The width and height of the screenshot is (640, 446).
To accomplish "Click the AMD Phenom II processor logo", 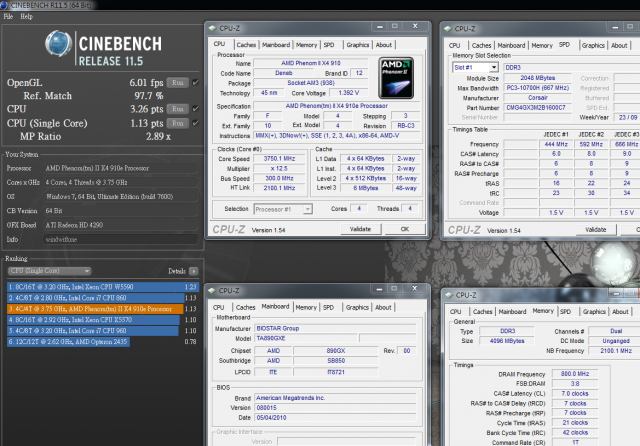I will 396,78.
